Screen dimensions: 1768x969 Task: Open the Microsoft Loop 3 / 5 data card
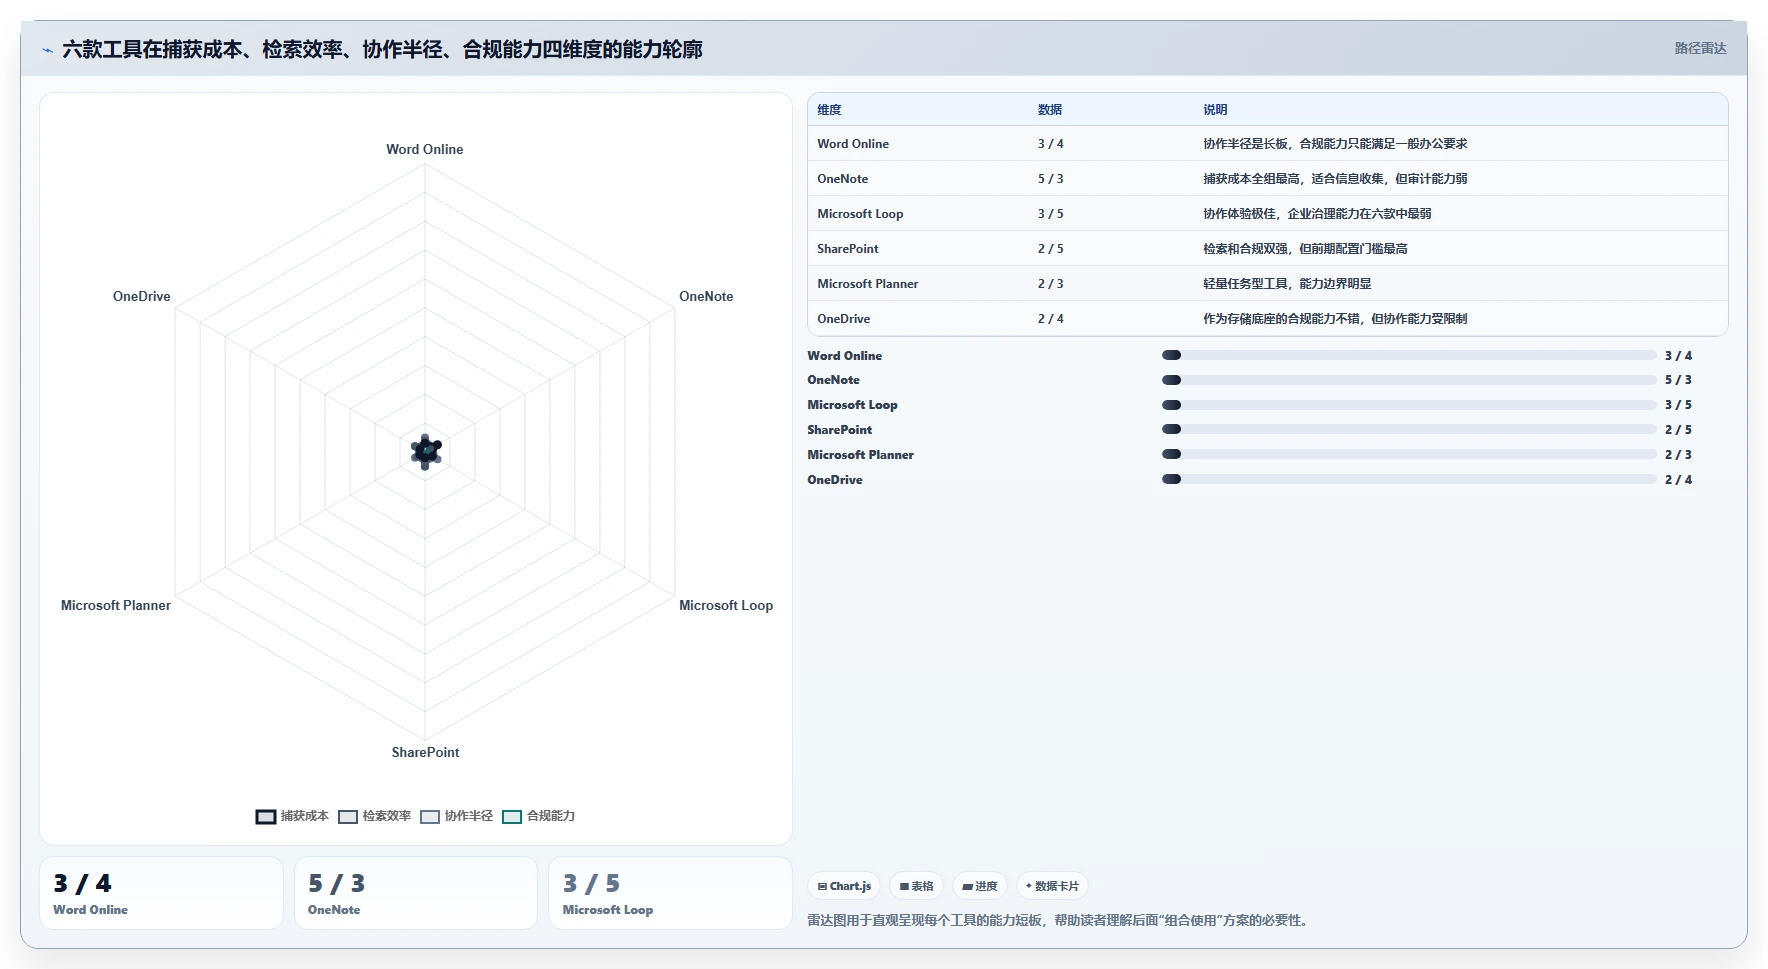pyautogui.click(x=670, y=893)
